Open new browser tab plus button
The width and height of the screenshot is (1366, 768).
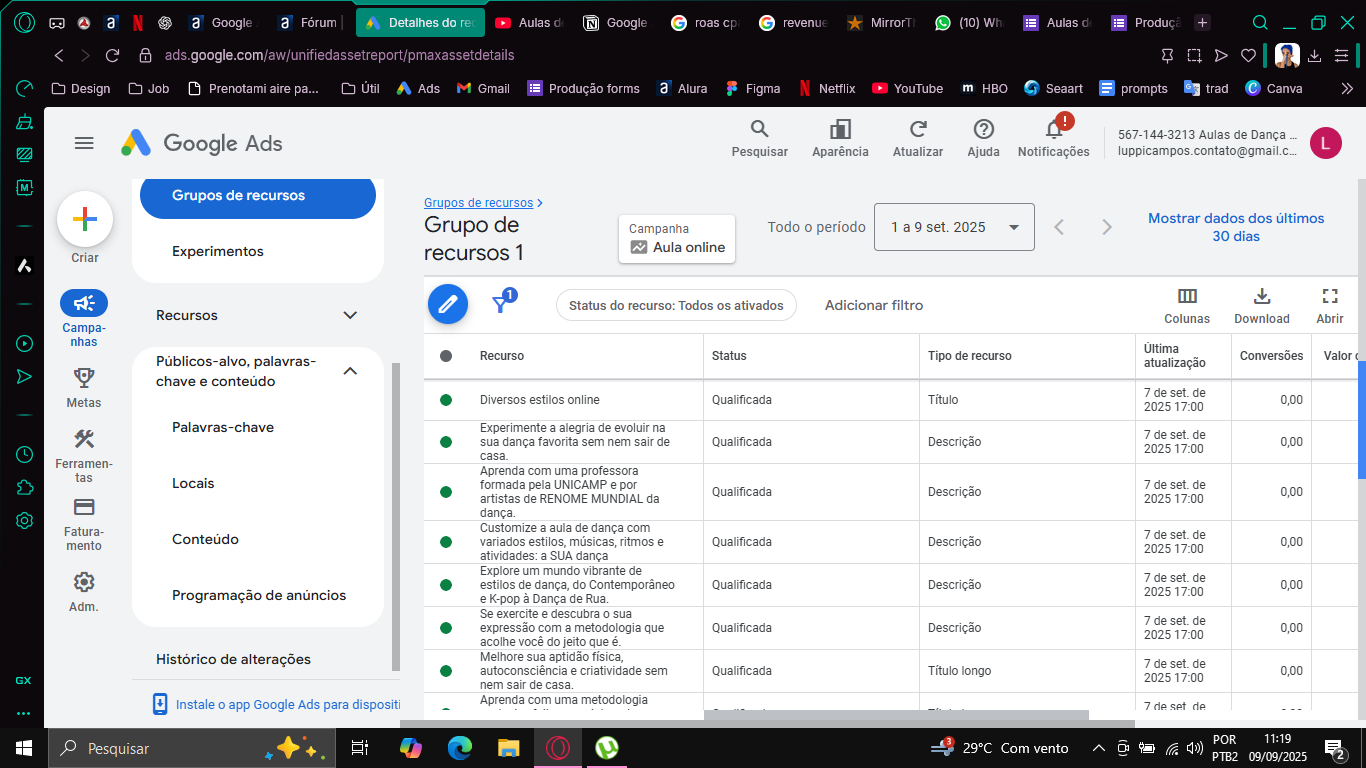tap(1203, 22)
